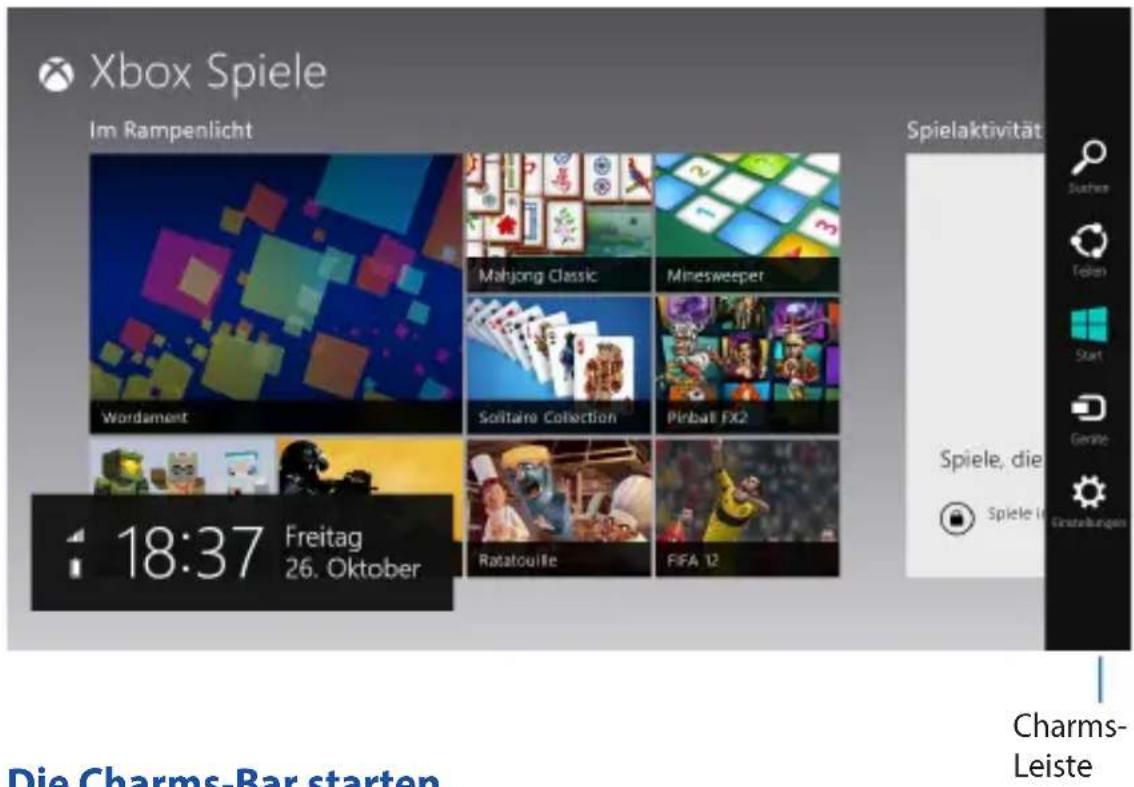Open the yellow soldier silhouette tile
This screenshot has height=787, width=1134.
370,467
